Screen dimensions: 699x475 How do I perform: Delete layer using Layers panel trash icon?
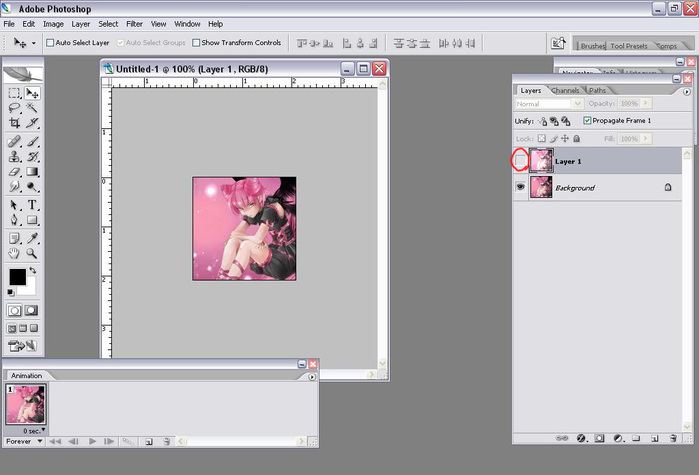click(x=674, y=438)
